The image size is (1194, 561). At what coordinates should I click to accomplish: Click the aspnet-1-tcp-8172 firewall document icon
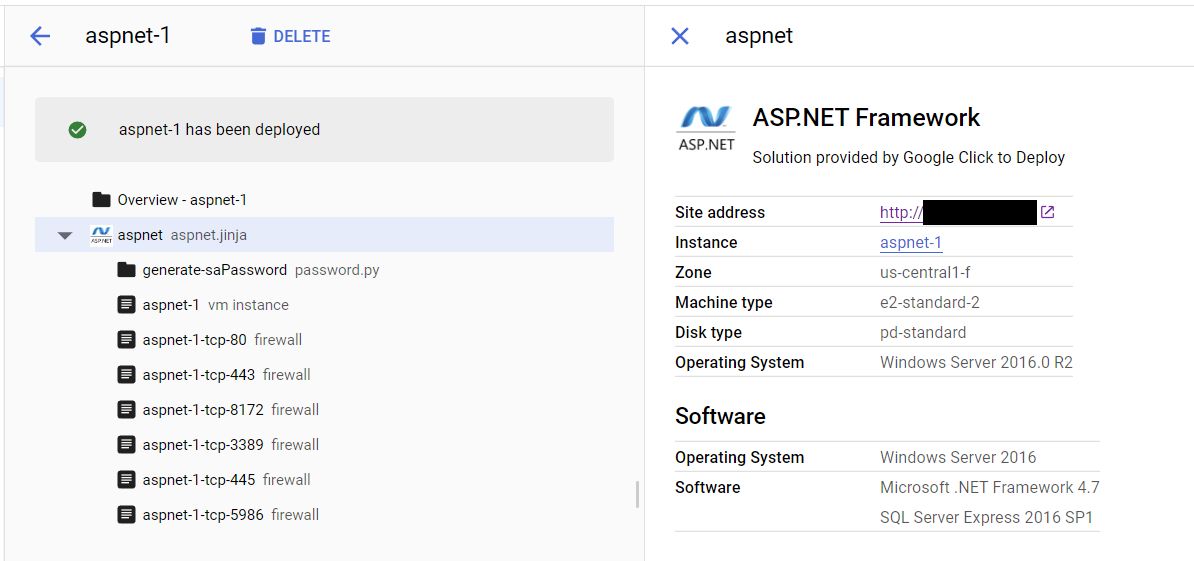coord(126,410)
